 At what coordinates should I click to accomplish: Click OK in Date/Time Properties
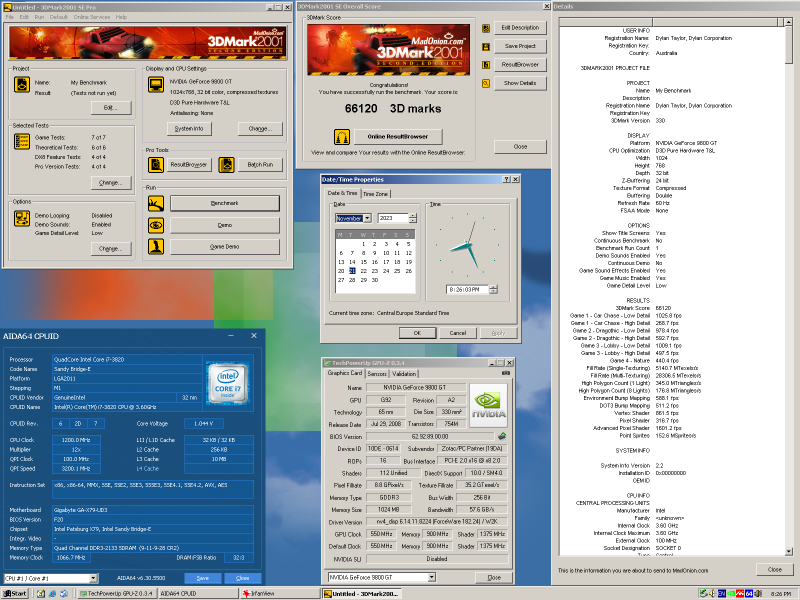(417, 333)
